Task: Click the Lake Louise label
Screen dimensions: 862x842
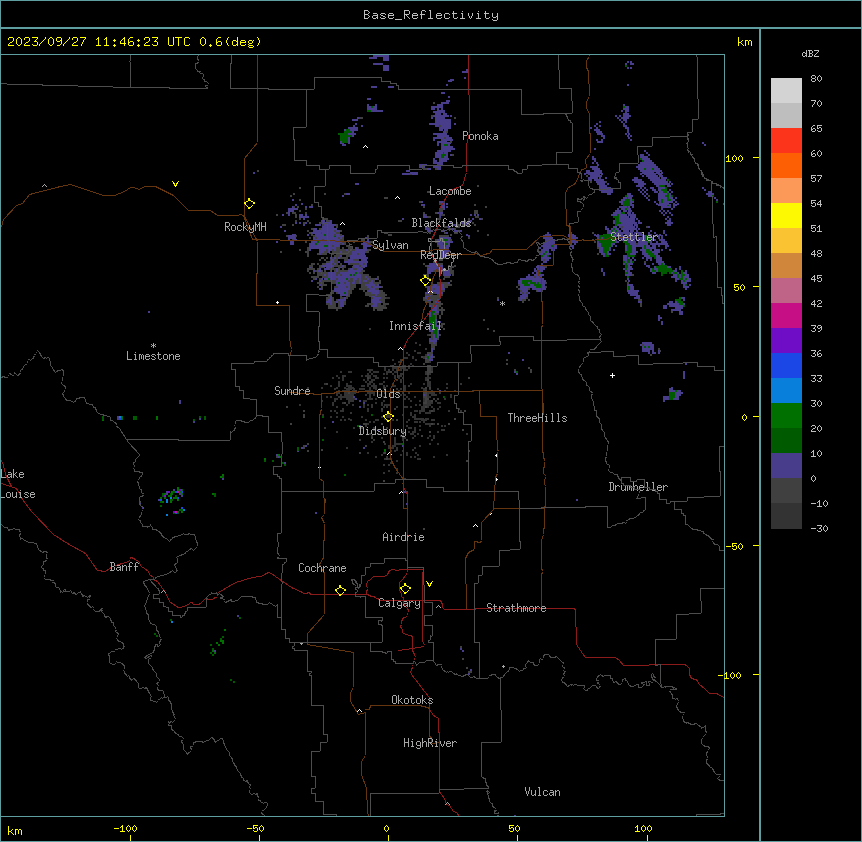Action: [18, 484]
